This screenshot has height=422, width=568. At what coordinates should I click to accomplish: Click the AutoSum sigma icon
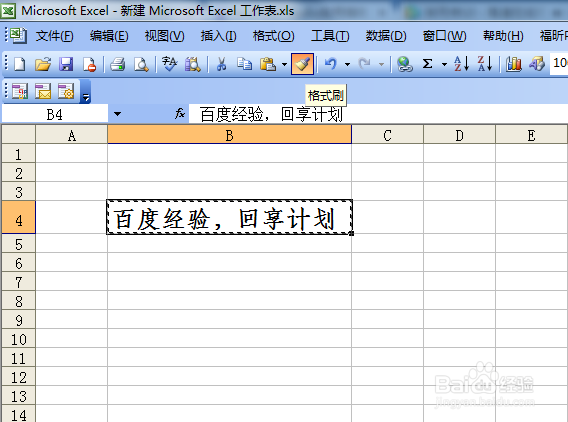427,64
